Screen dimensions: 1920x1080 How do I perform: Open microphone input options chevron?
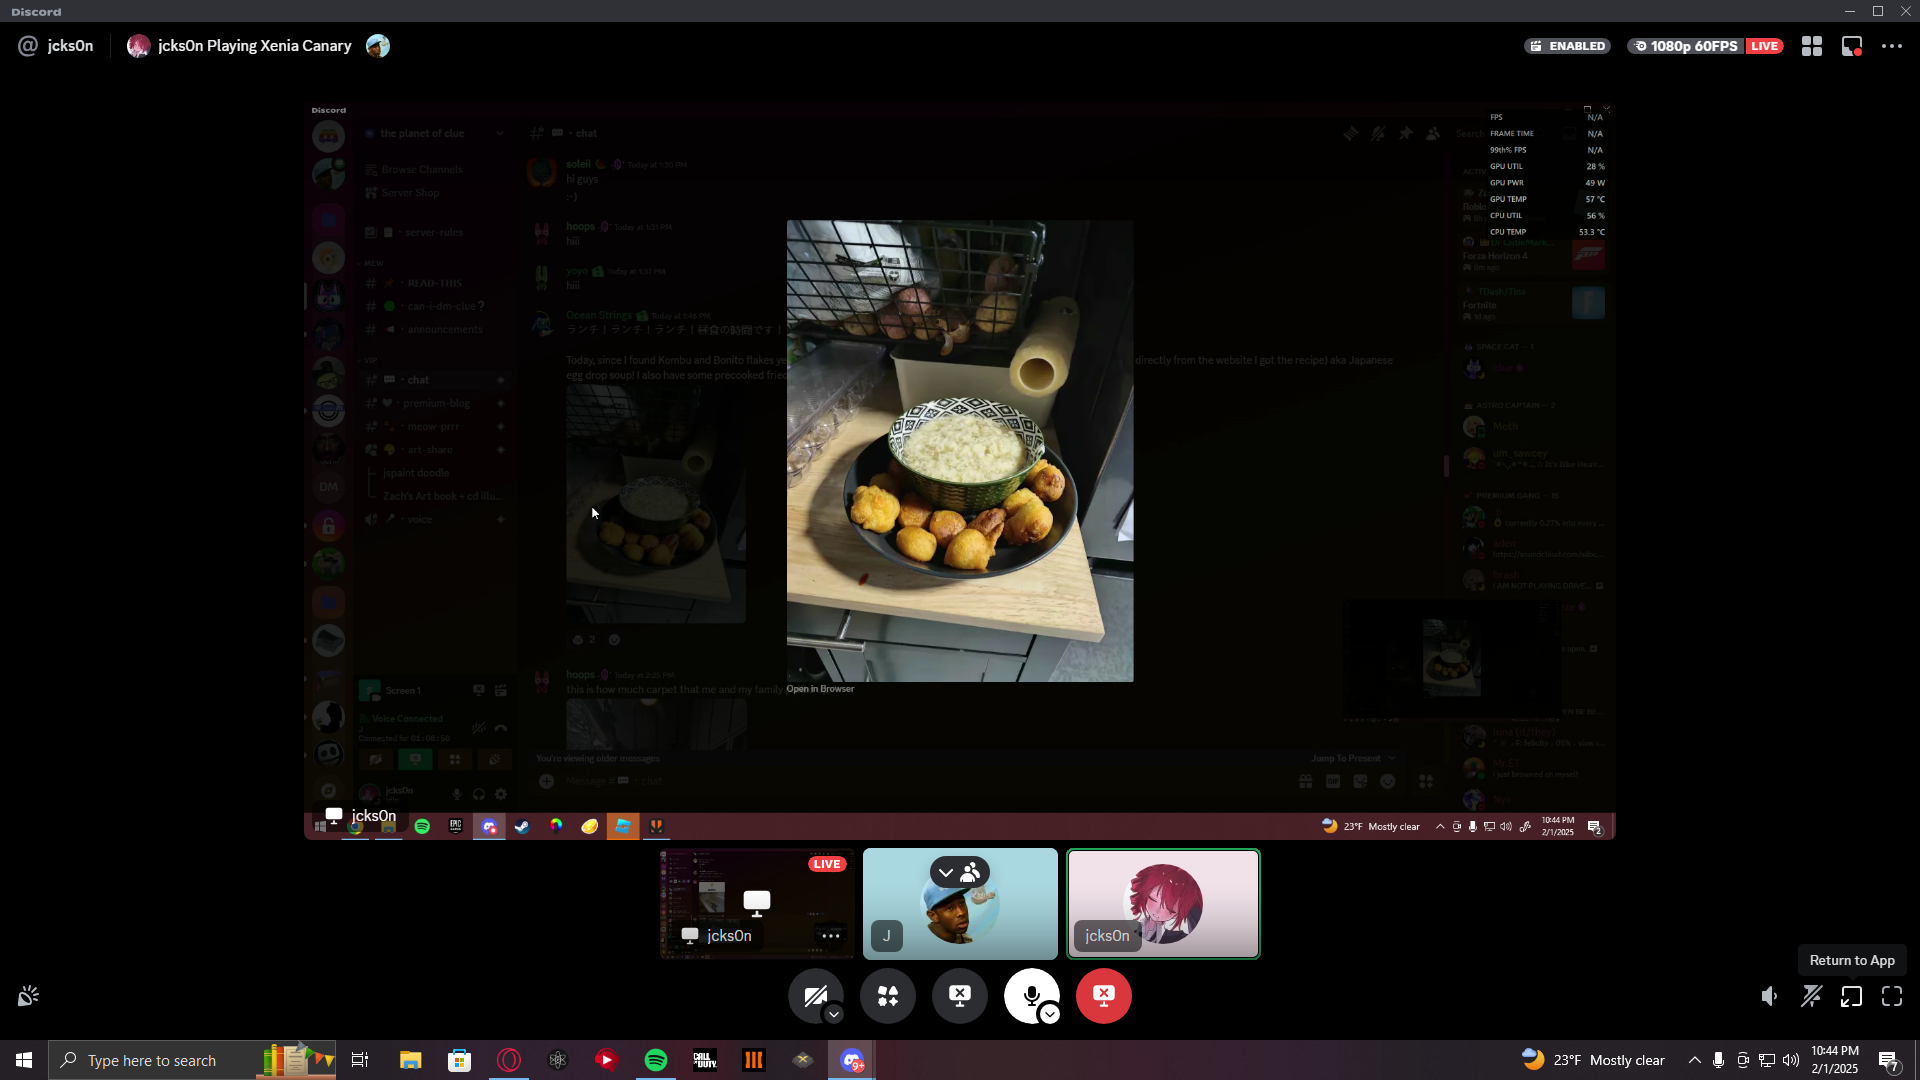click(1050, 1014)
